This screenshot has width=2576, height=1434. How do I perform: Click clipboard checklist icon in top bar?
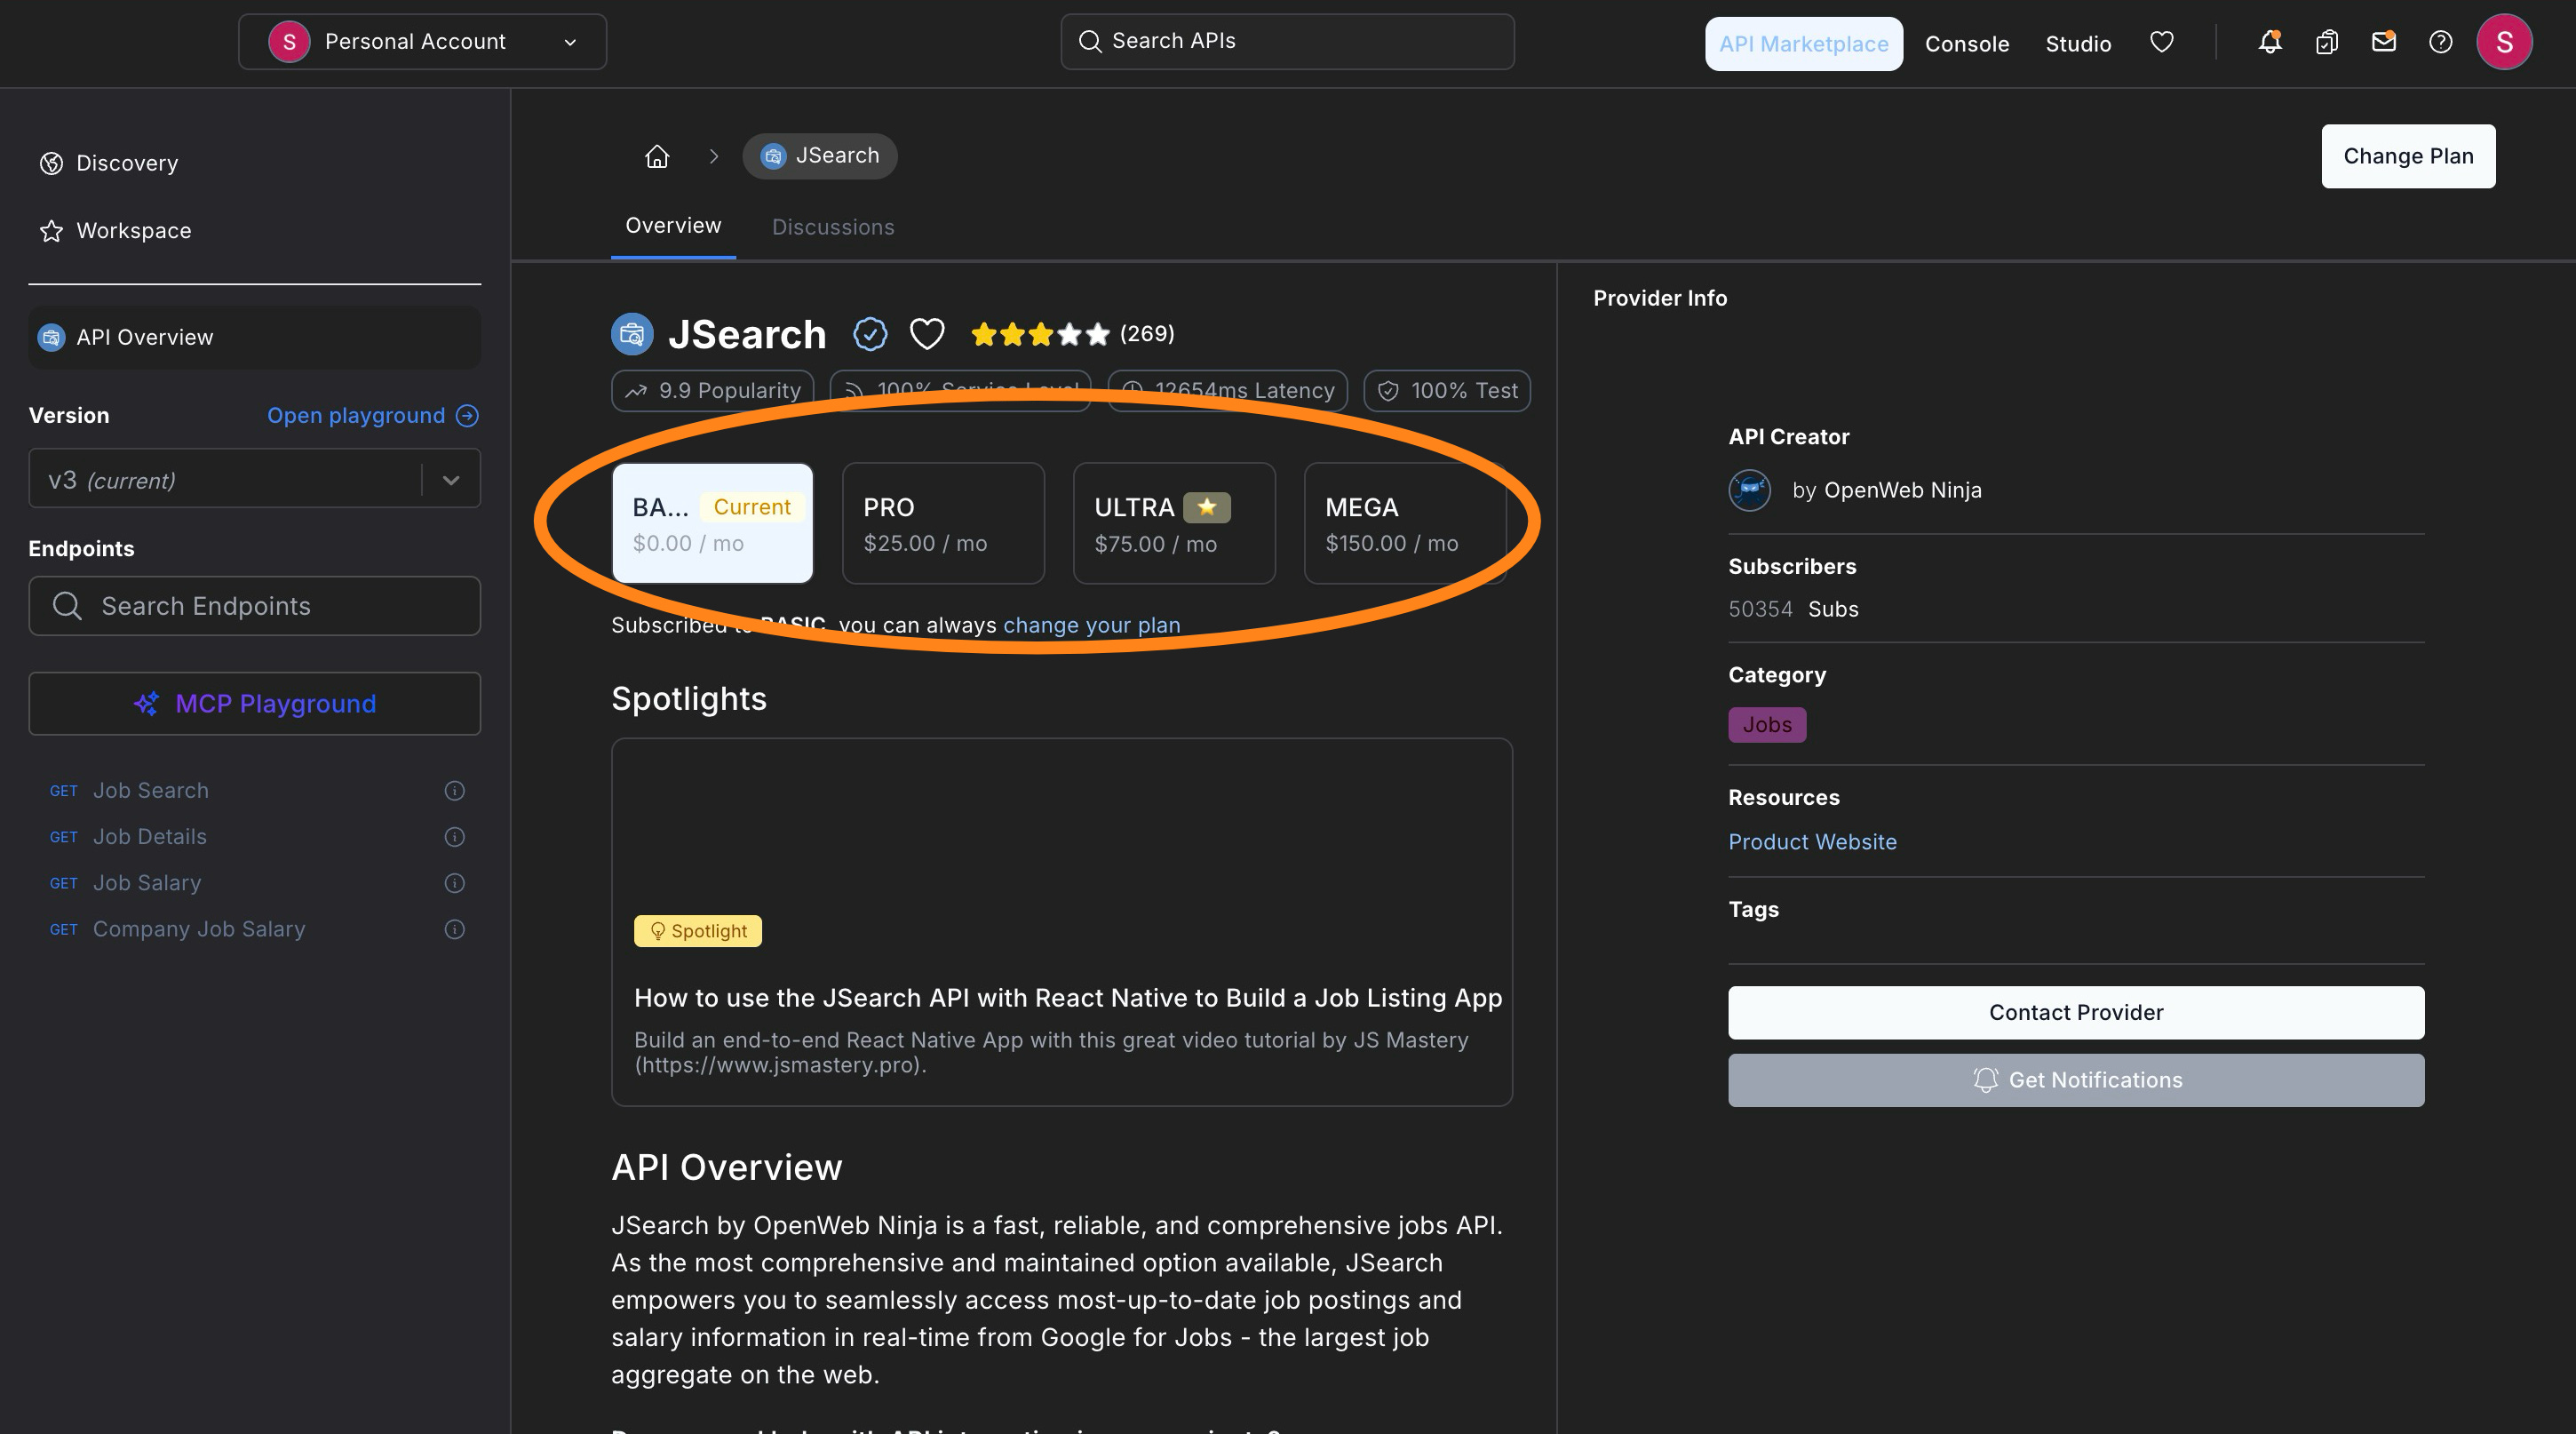[2326, 42]
